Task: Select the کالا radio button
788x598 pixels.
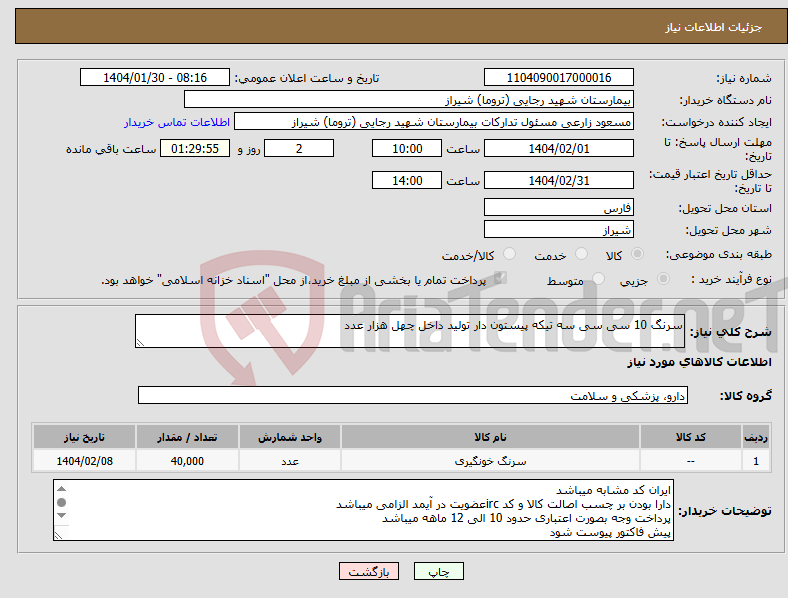Action: (x=637, y=254)
